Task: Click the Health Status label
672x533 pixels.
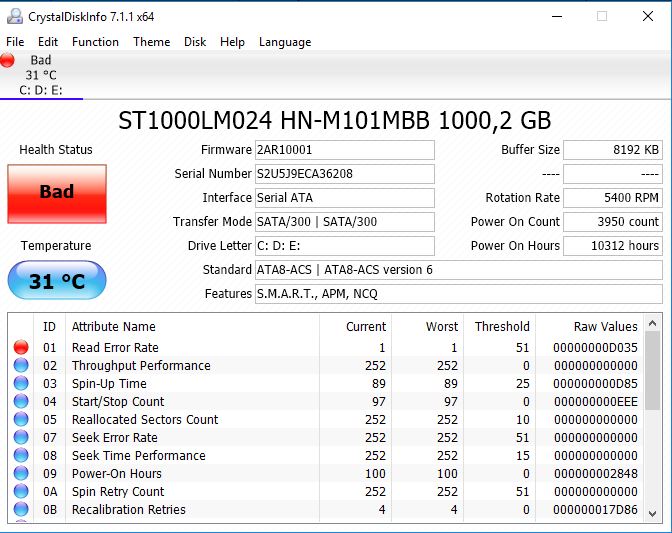Action: (x=56, y=150)
